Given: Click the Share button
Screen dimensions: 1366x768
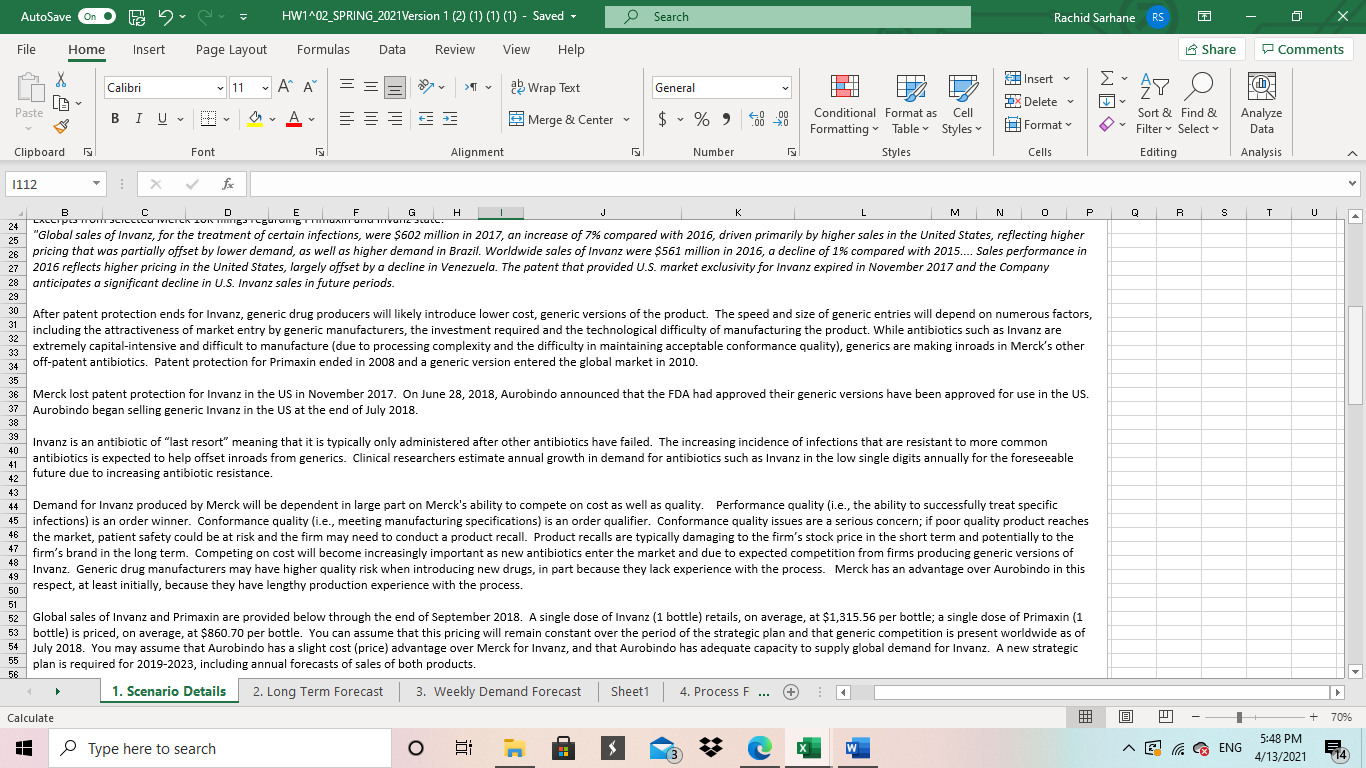Looking at the screenshot, I should [1211, 50].
